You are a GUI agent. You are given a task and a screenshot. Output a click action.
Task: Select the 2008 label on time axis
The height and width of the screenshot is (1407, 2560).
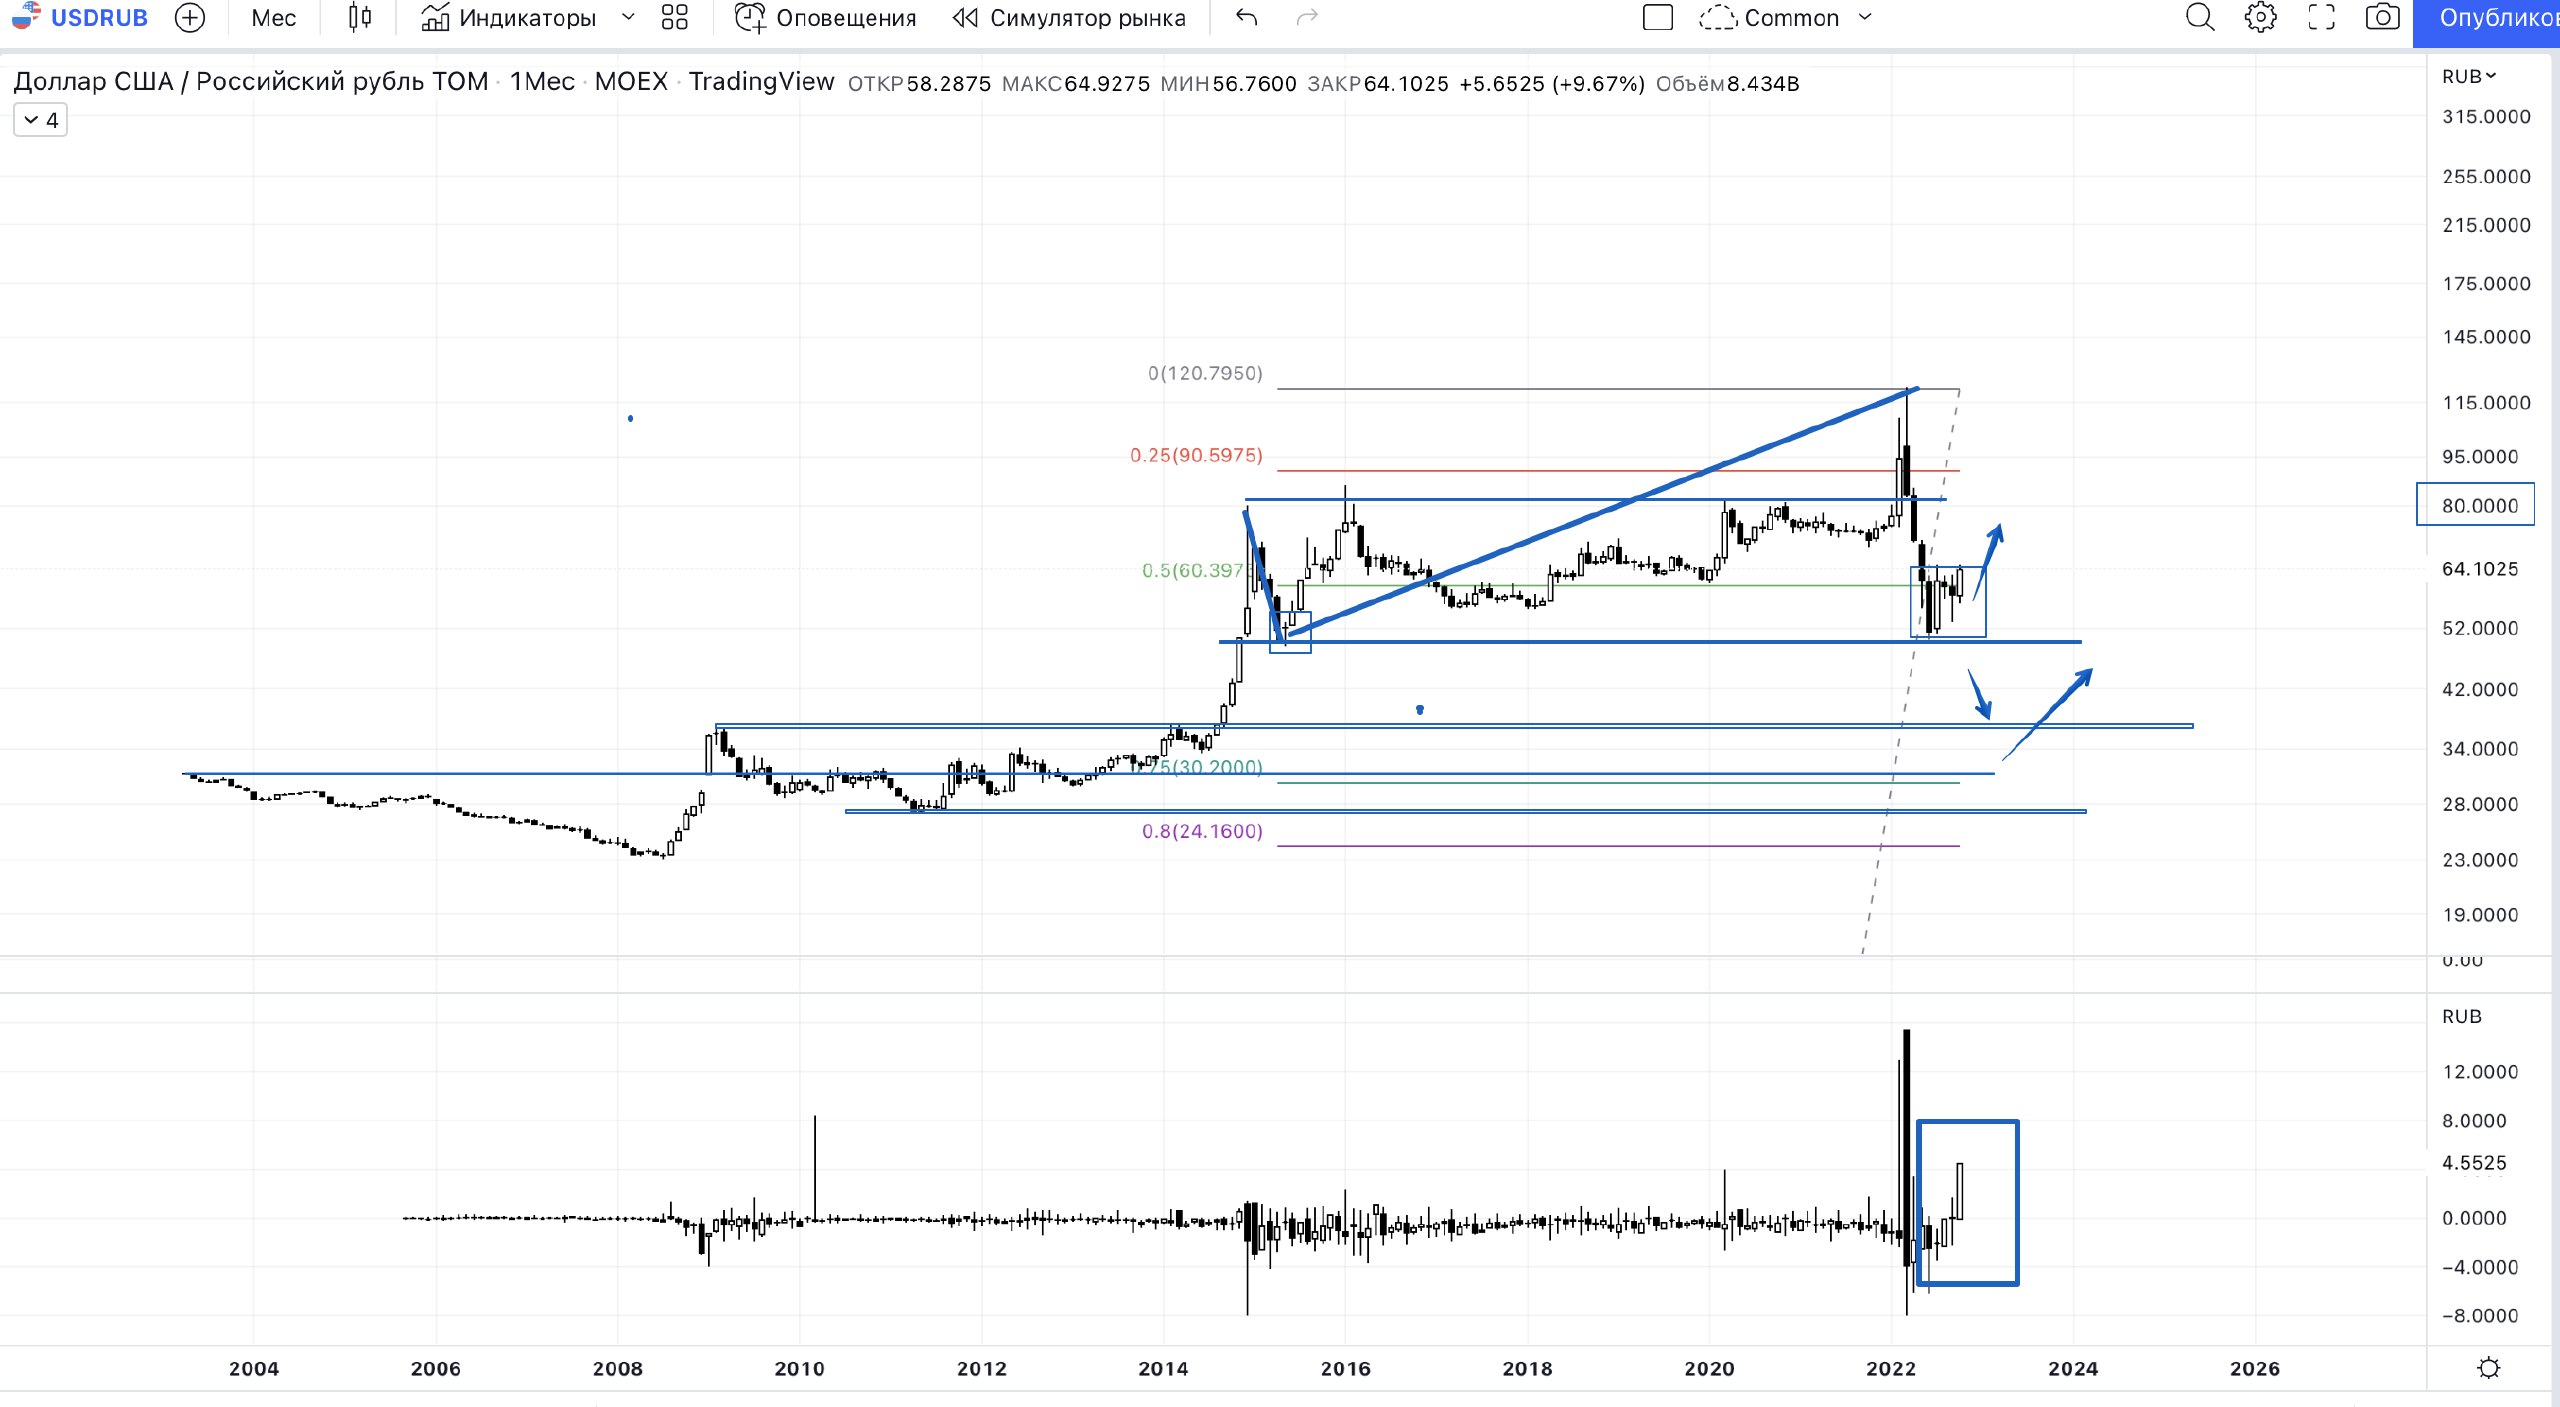click(x=617, y=1369)
